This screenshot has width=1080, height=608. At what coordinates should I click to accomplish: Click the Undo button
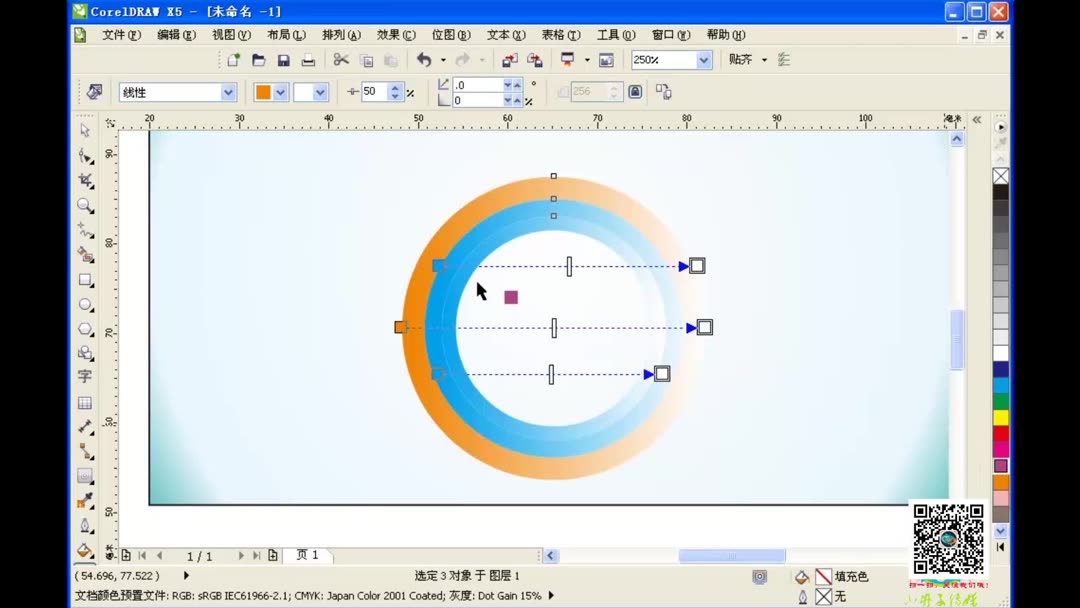(424, 60)
